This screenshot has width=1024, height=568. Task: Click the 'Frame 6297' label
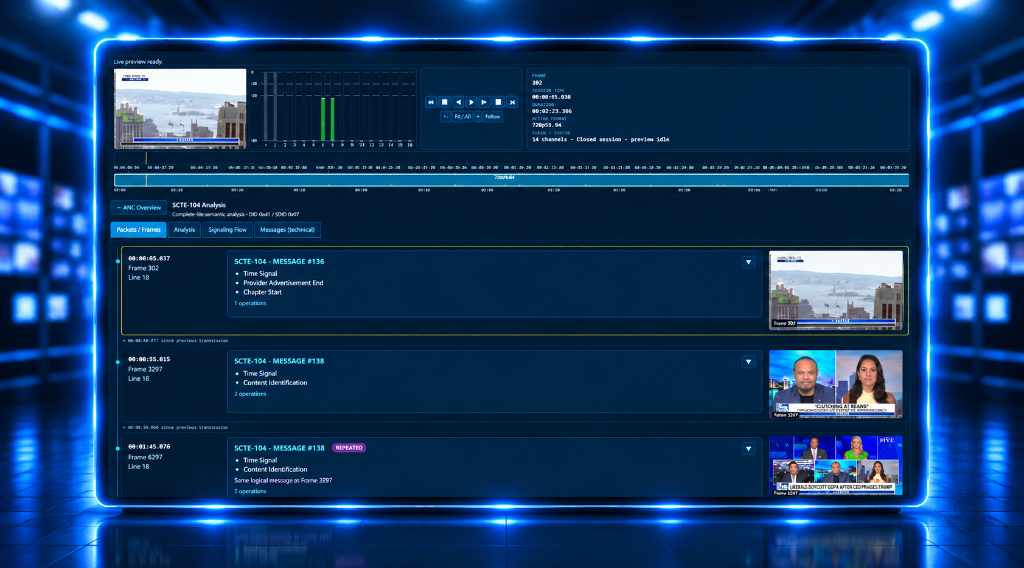145,457
